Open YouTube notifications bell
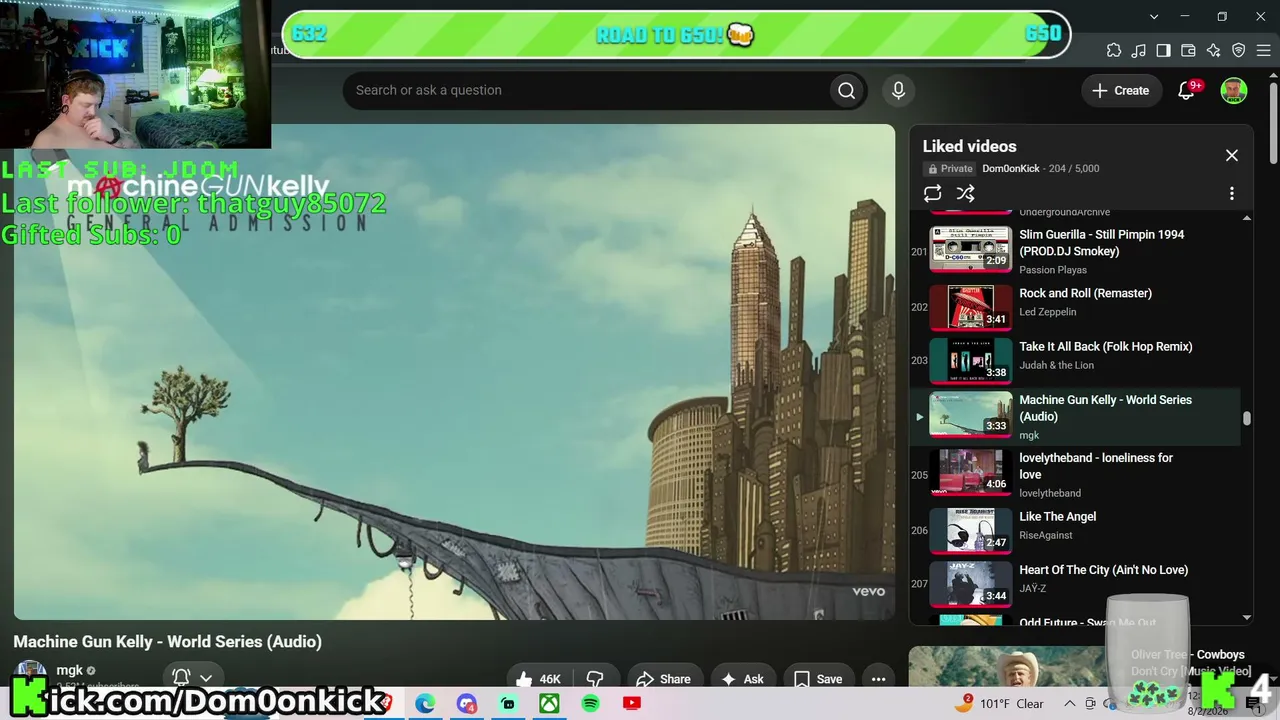Screen dimensions: 1280x720 pos(1187,90)
